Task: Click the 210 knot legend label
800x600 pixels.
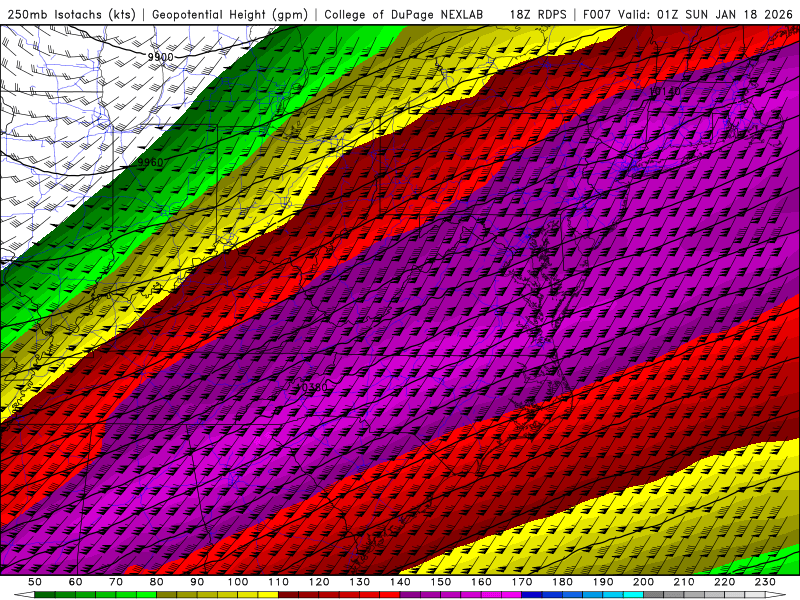Action: point(685,582)
